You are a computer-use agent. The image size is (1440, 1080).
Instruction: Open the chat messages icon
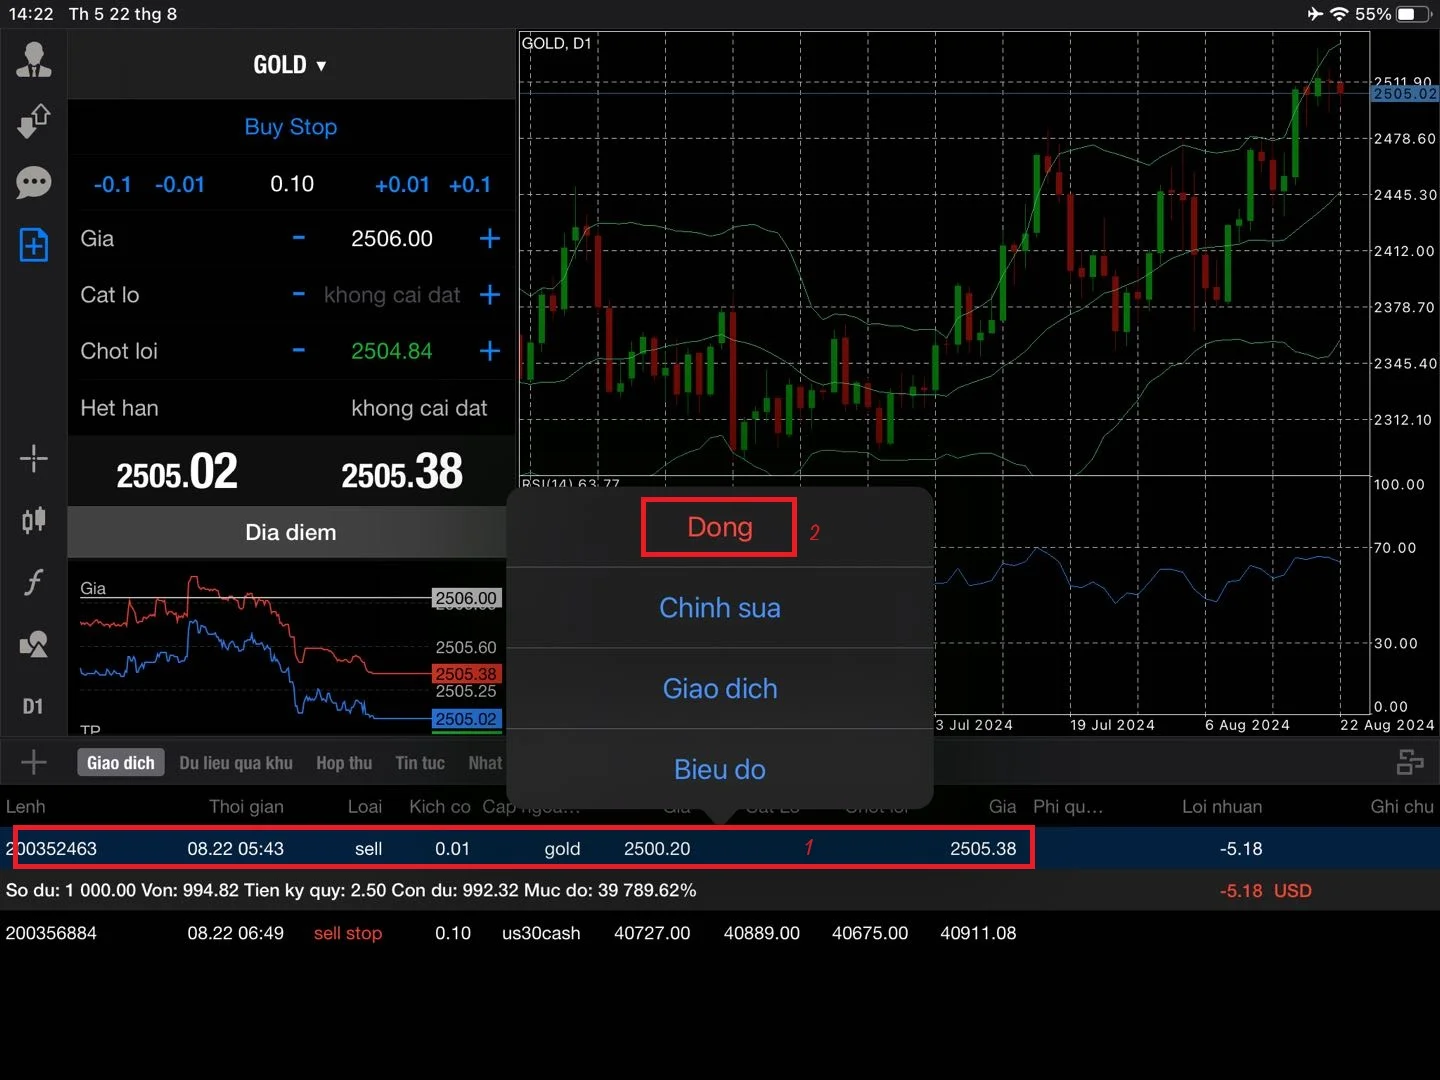[34, 183]
